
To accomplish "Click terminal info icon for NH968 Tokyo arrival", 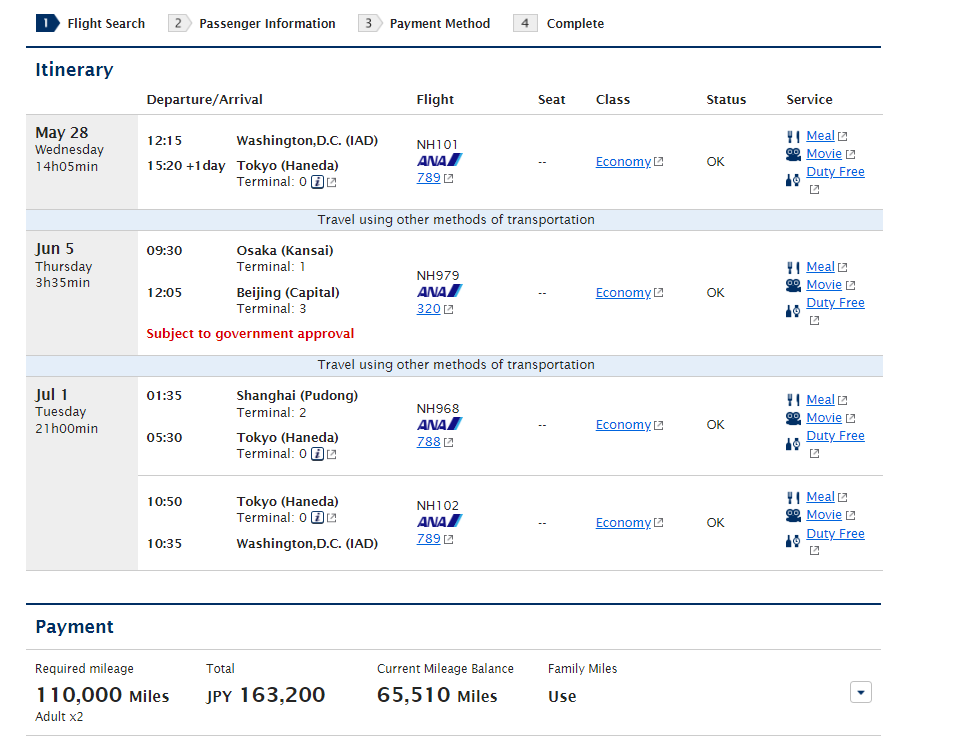I will pos(317,454).
